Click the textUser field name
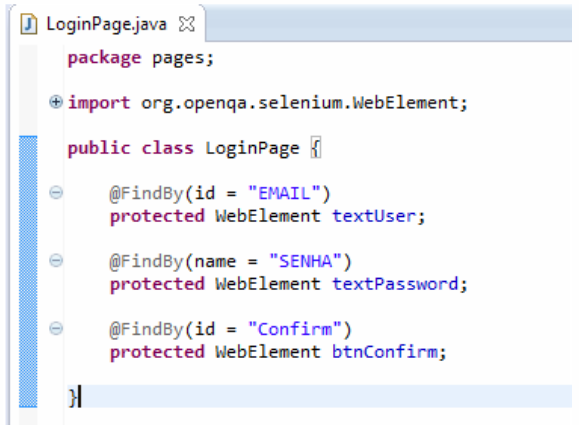 click(x=374, y=216)
